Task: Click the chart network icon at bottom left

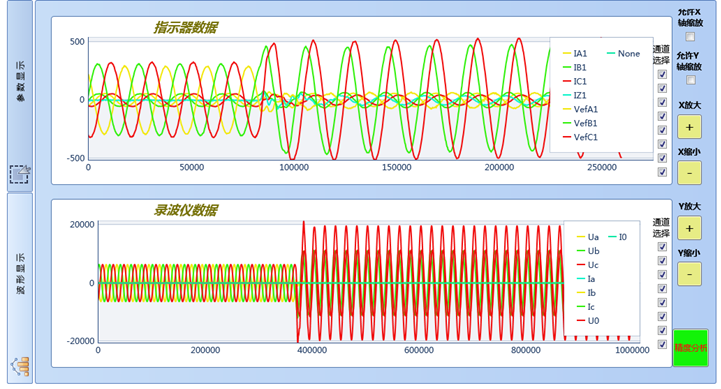Action: (21, 366)
